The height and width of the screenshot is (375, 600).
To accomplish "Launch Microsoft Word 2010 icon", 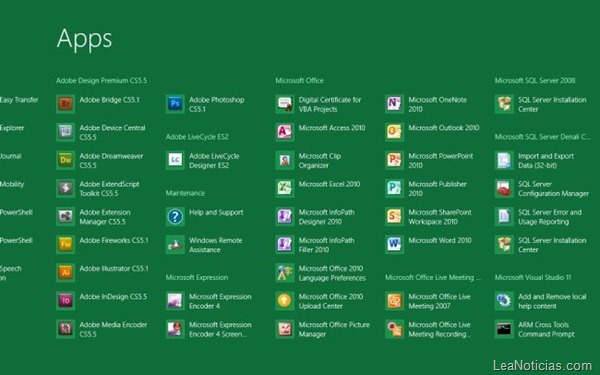I will pyautogui.click(x=395, y=245).
